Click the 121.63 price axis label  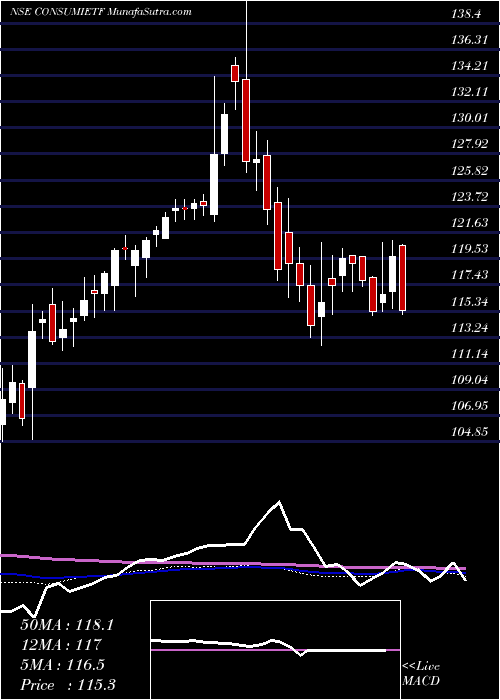tap(469, 223)
